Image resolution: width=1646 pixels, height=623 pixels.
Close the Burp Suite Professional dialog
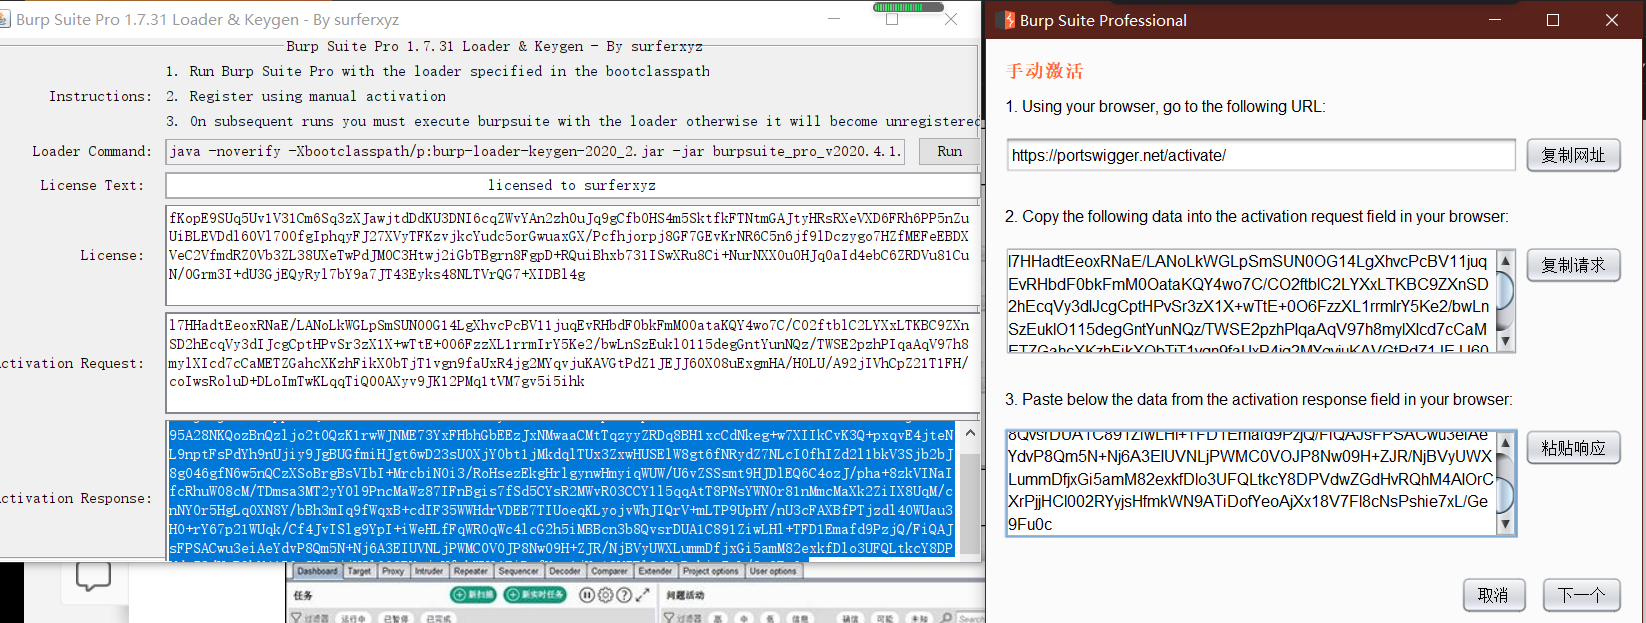[1612, 20]
